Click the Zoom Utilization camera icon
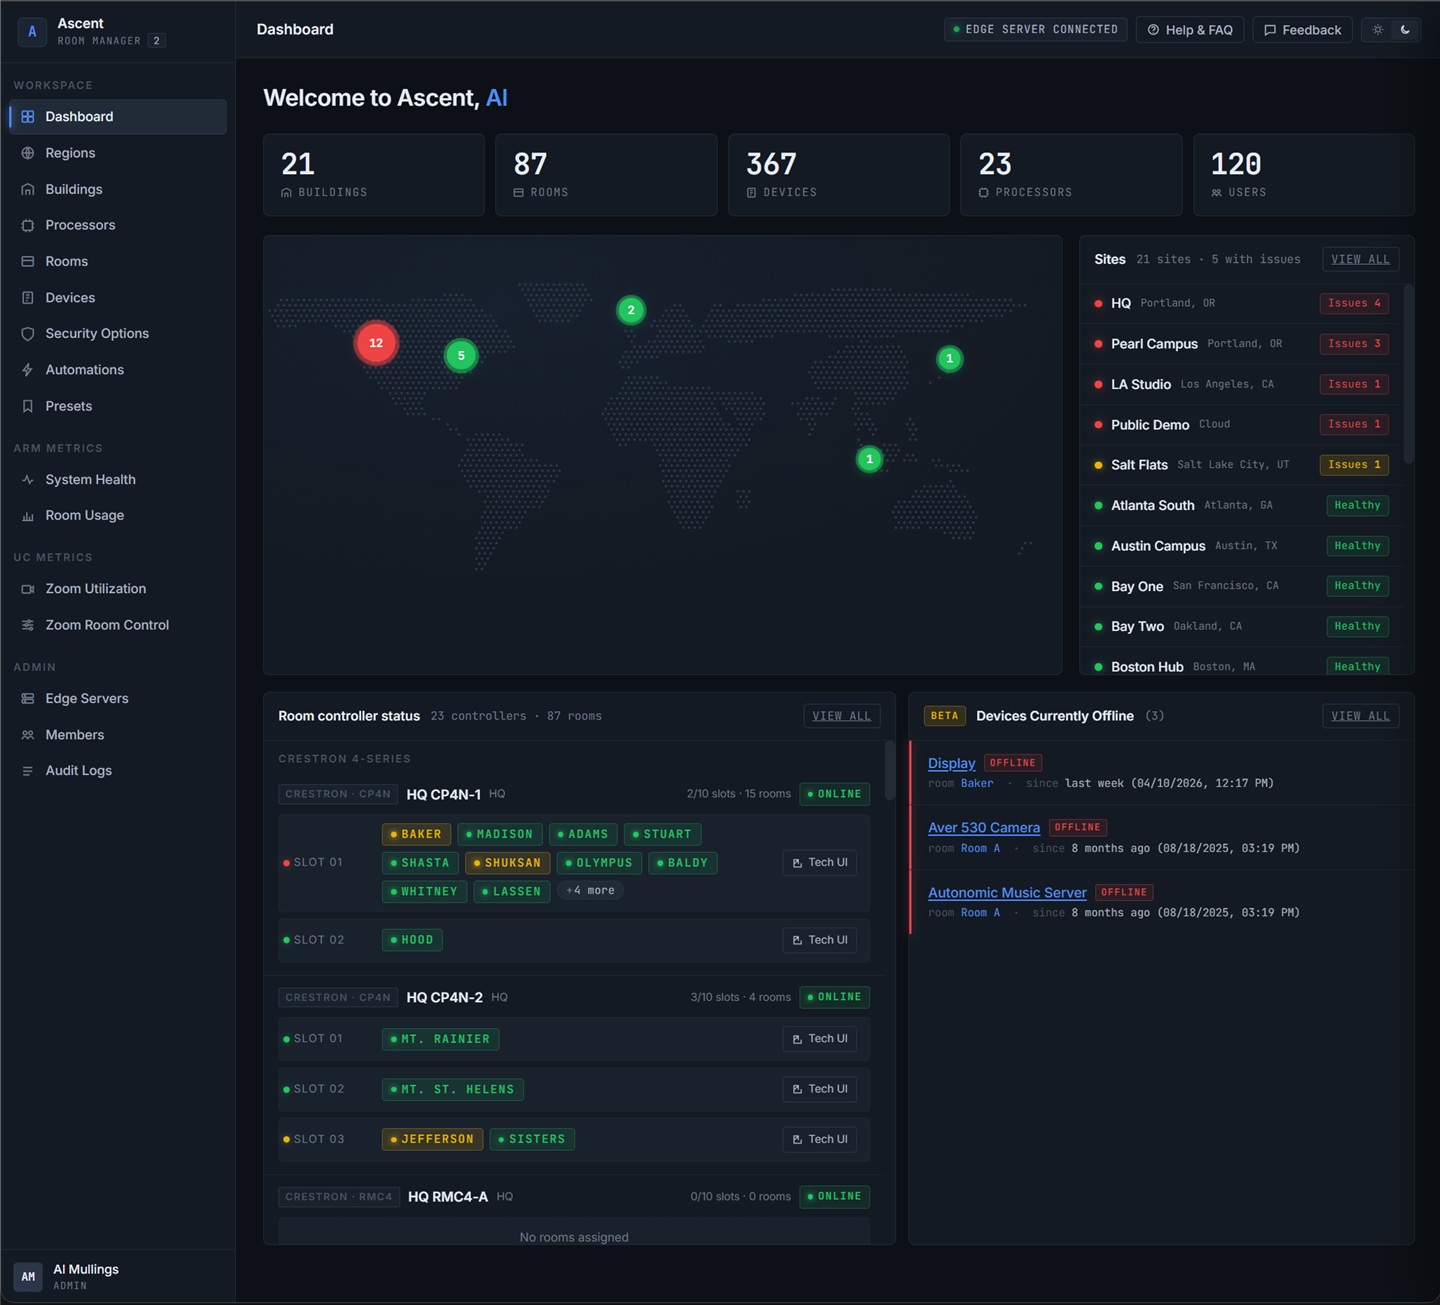Screen dimensions: 1440x1305 (x=28, y=589)
